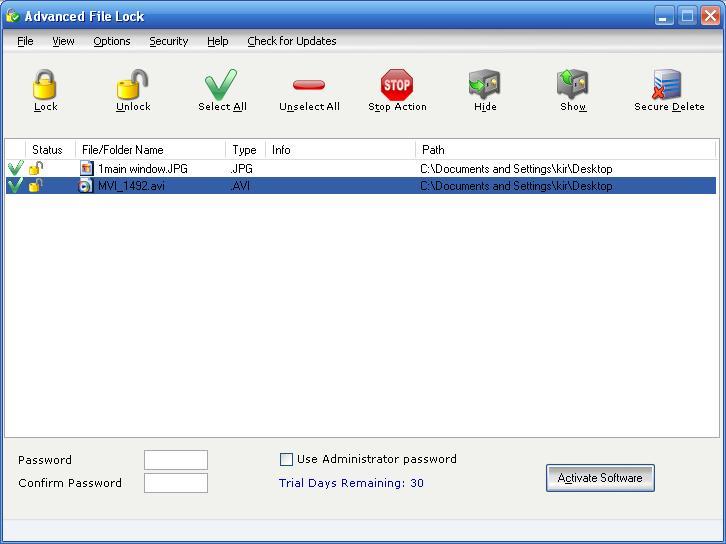
Task: Enable Use Administrator password checkbox
Action: pyautogui.click(x=286, y=459)
